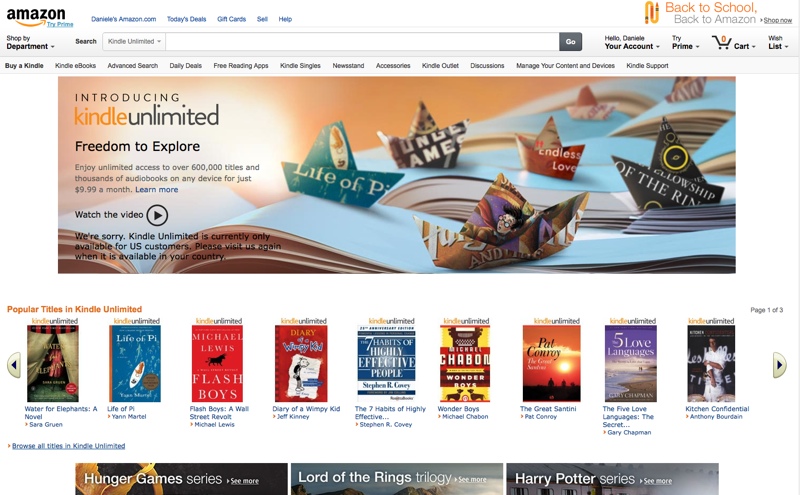Open the Kindle Unlimited search category dropdown
The height and width of the screenshot is (495, 800).
[x=134, y=41]
